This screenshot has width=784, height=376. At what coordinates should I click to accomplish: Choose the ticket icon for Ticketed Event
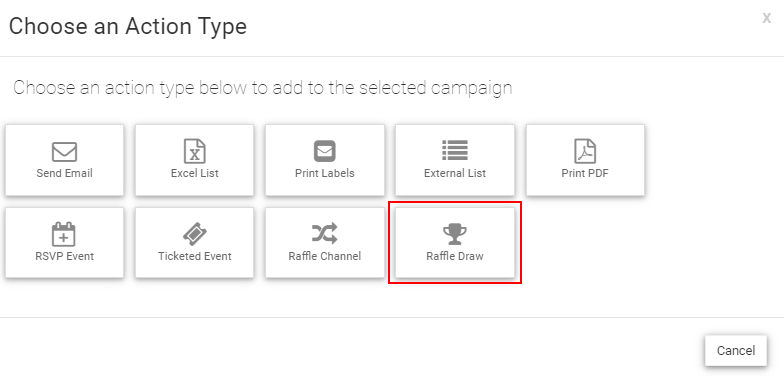click(194, 234)
